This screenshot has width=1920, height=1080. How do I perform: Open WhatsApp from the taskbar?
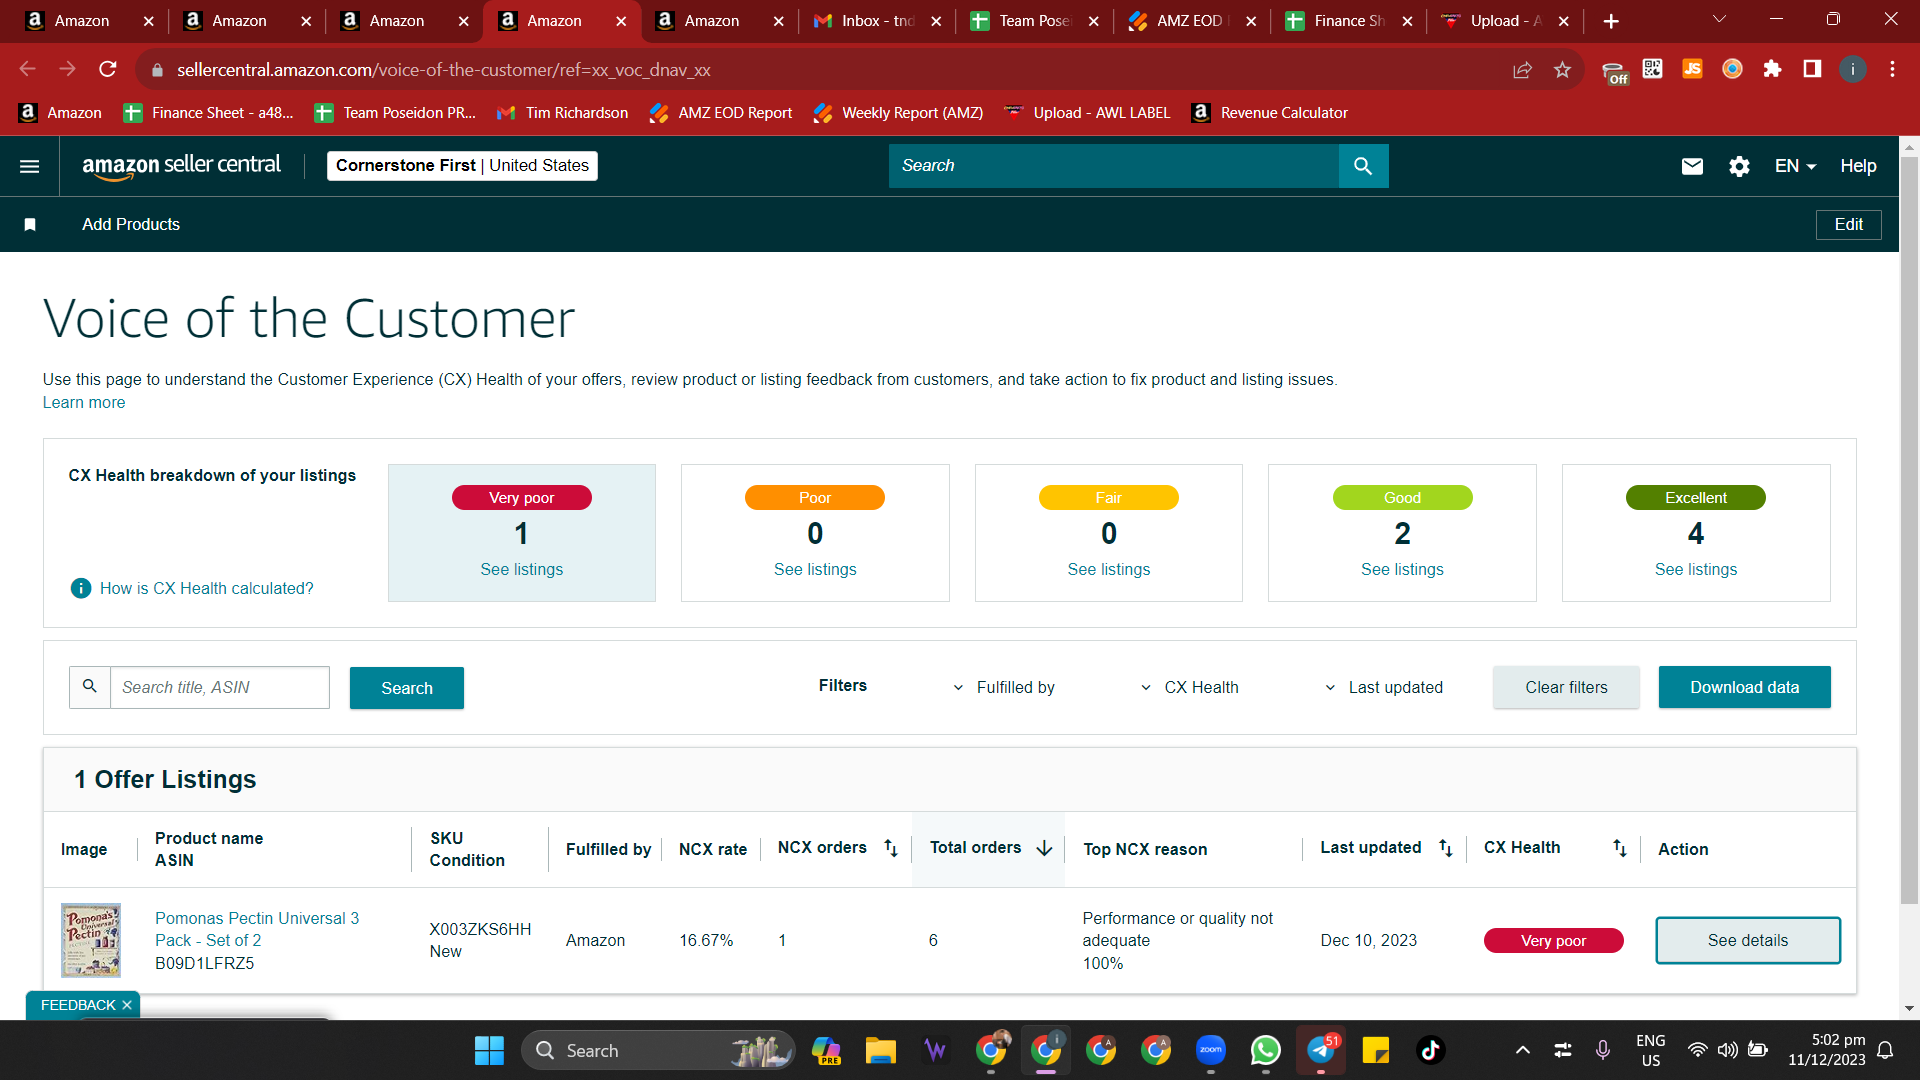tap(1265, 1050)
